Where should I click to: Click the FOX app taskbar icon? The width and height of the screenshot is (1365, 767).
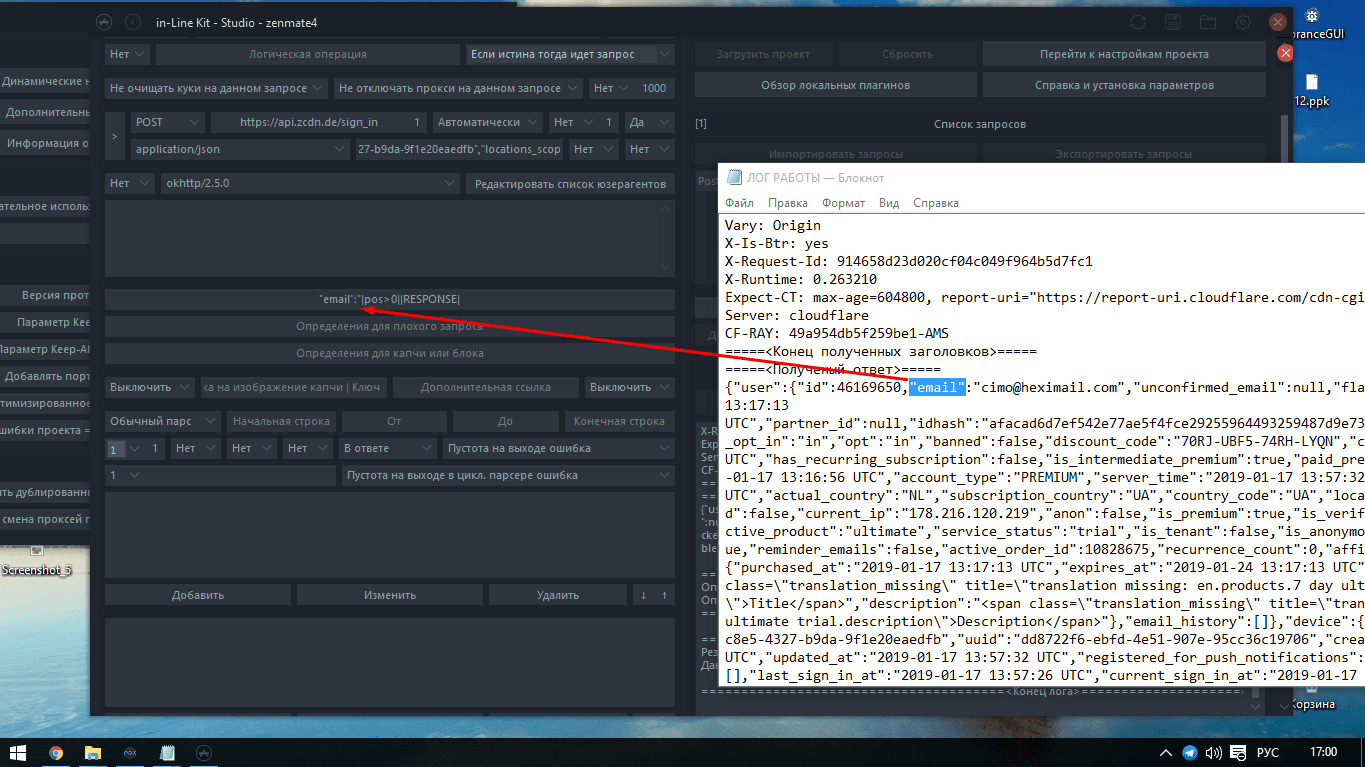(130, 752)
